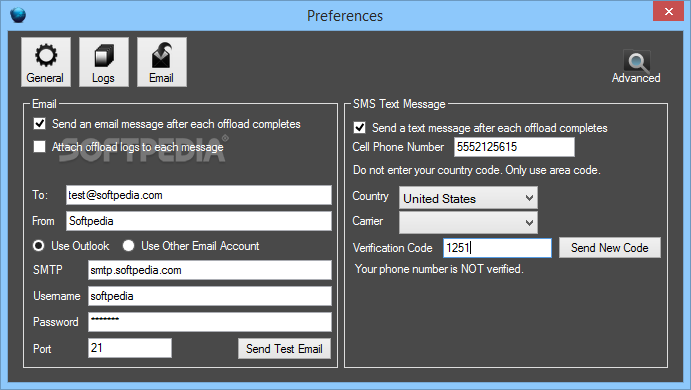Image resolution: width=691 pixels, height=390 pixels.
Task: Uncheck Send an email message after each offload
Action: (40, 124)
